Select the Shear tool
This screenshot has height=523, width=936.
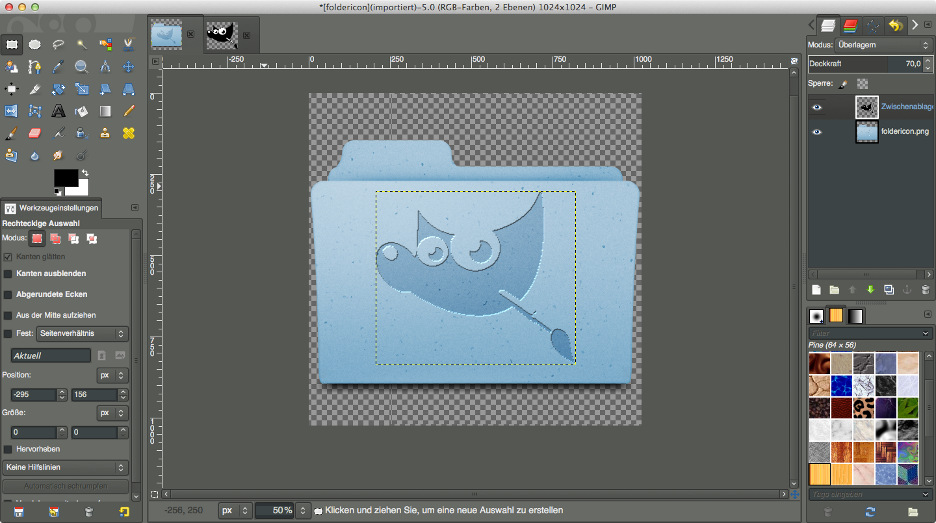click(x=105, y=89)
